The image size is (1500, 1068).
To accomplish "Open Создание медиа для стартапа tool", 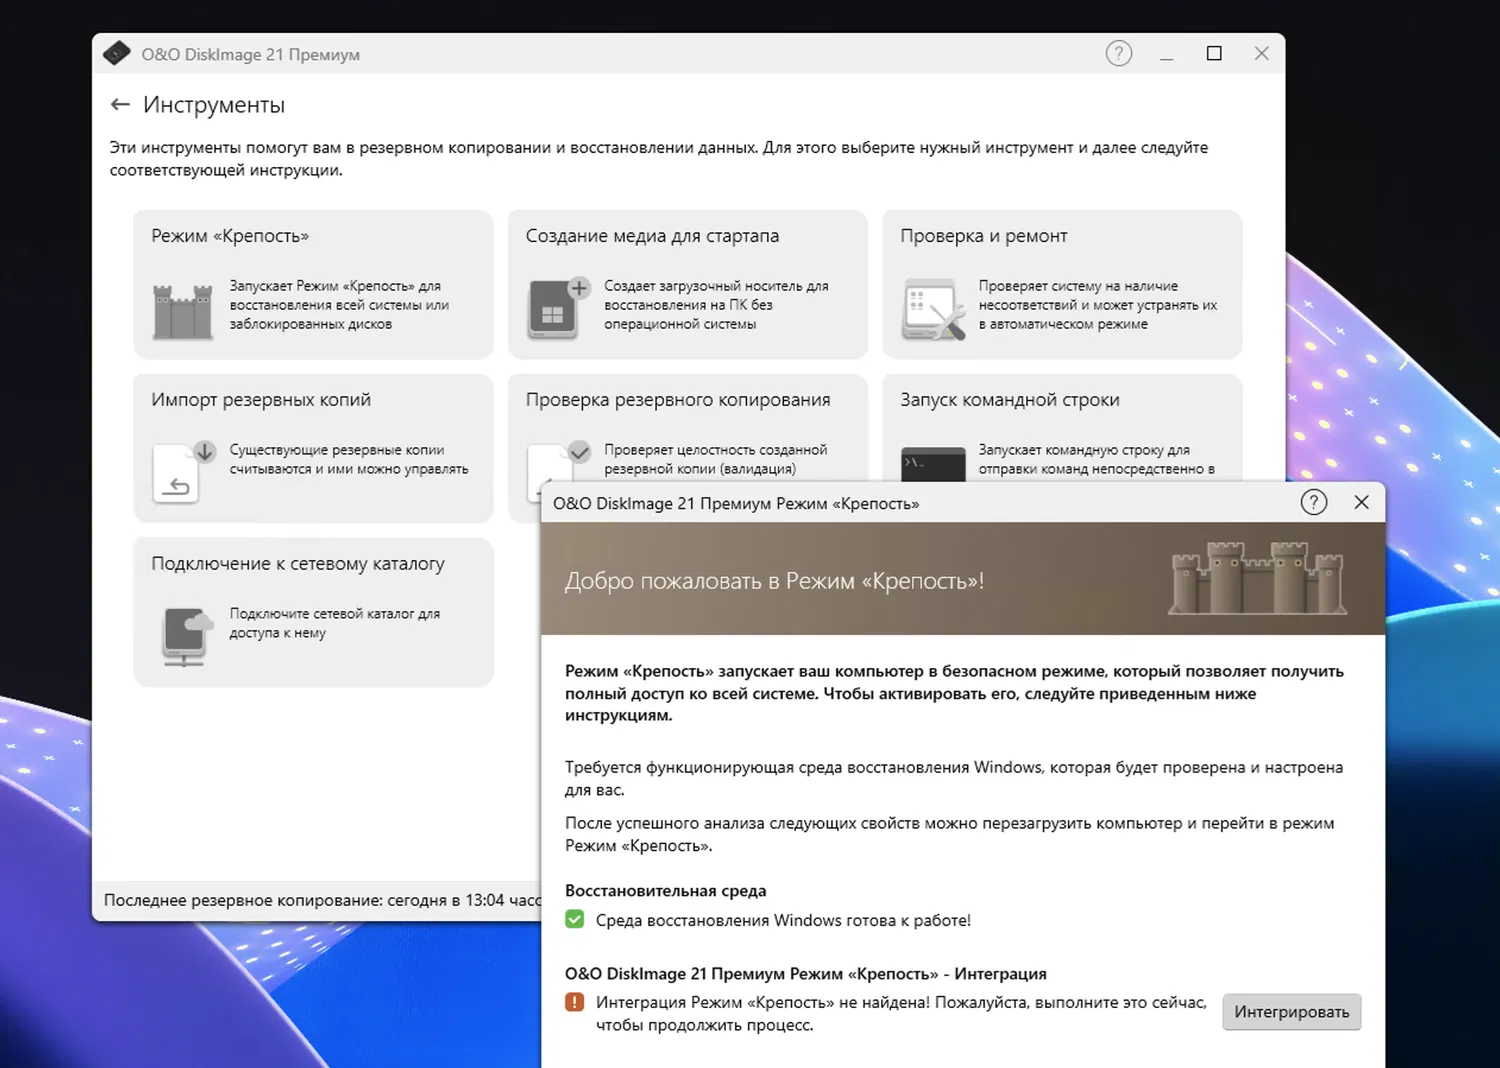I will [x=687, y=284].
